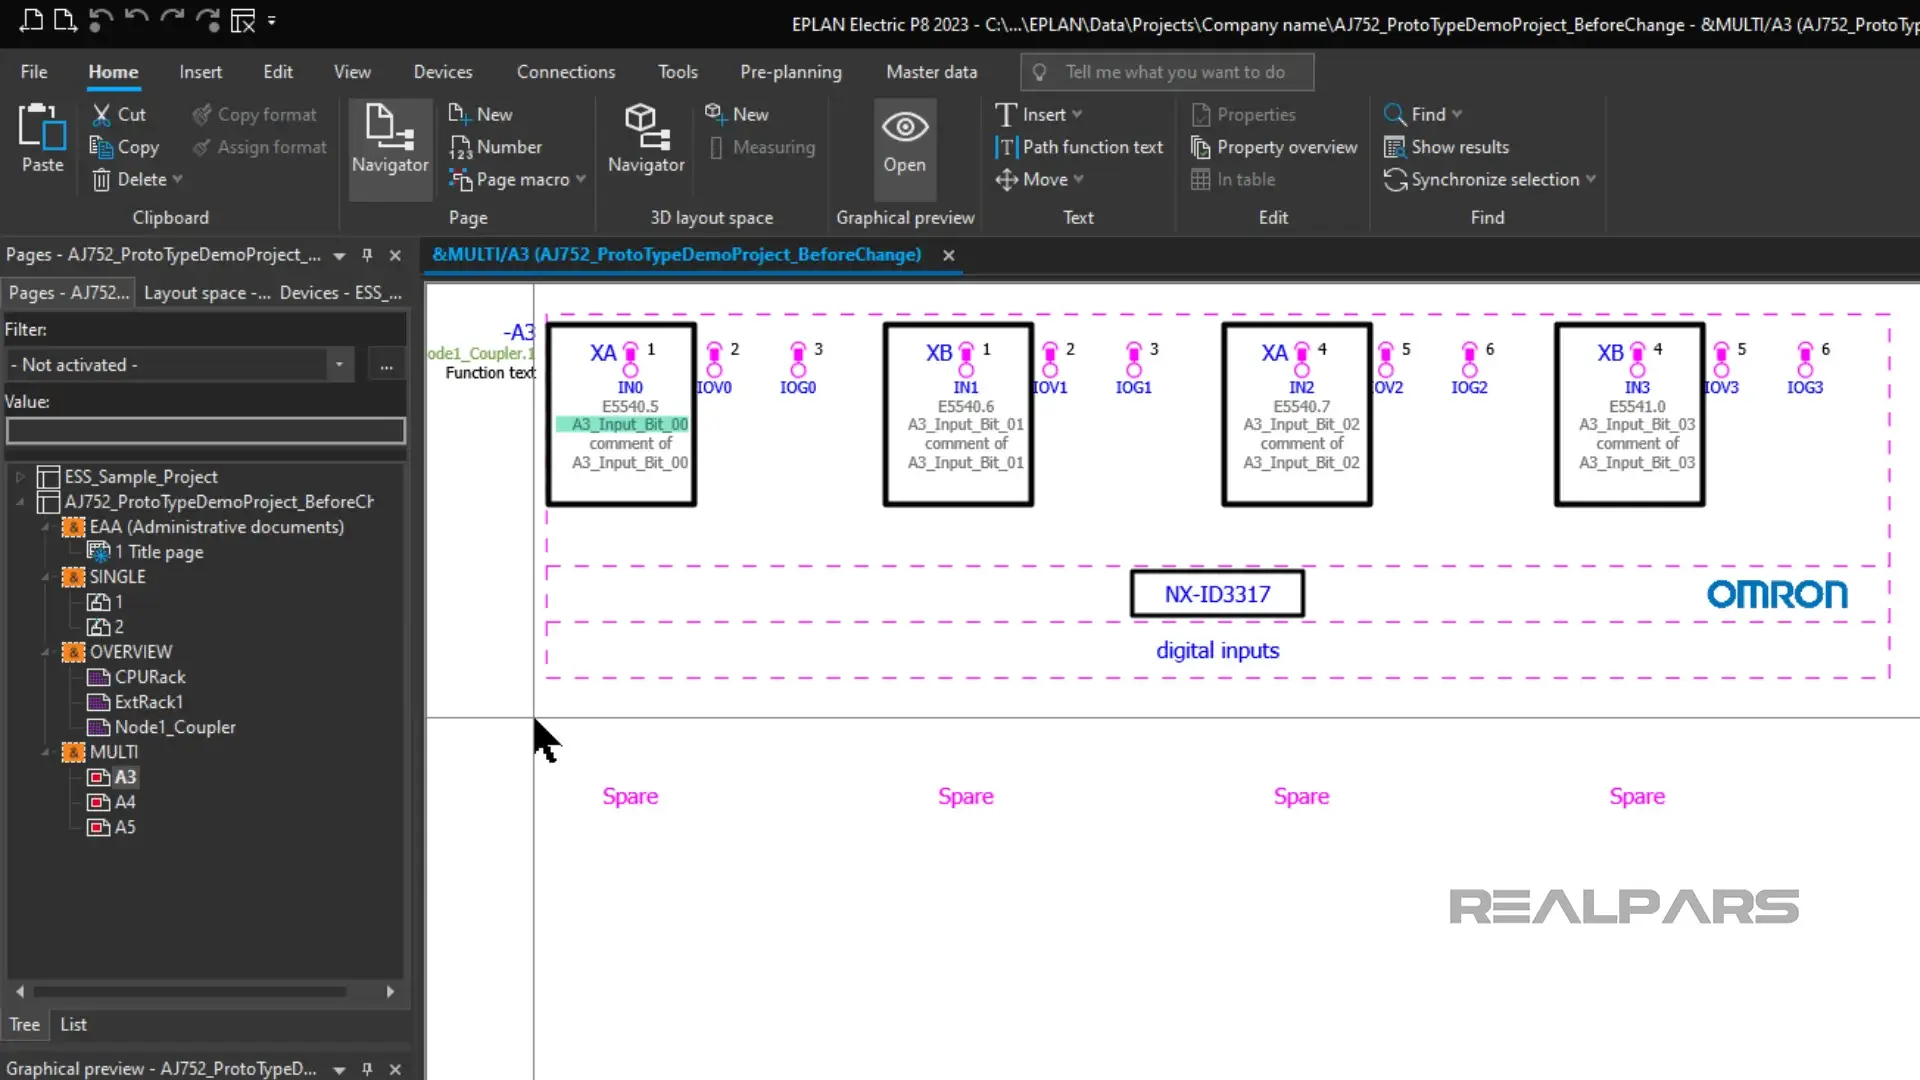Screen dimensions: 1920x1080
Task: Switch to the List tab below the tree
Action: 73,1024
